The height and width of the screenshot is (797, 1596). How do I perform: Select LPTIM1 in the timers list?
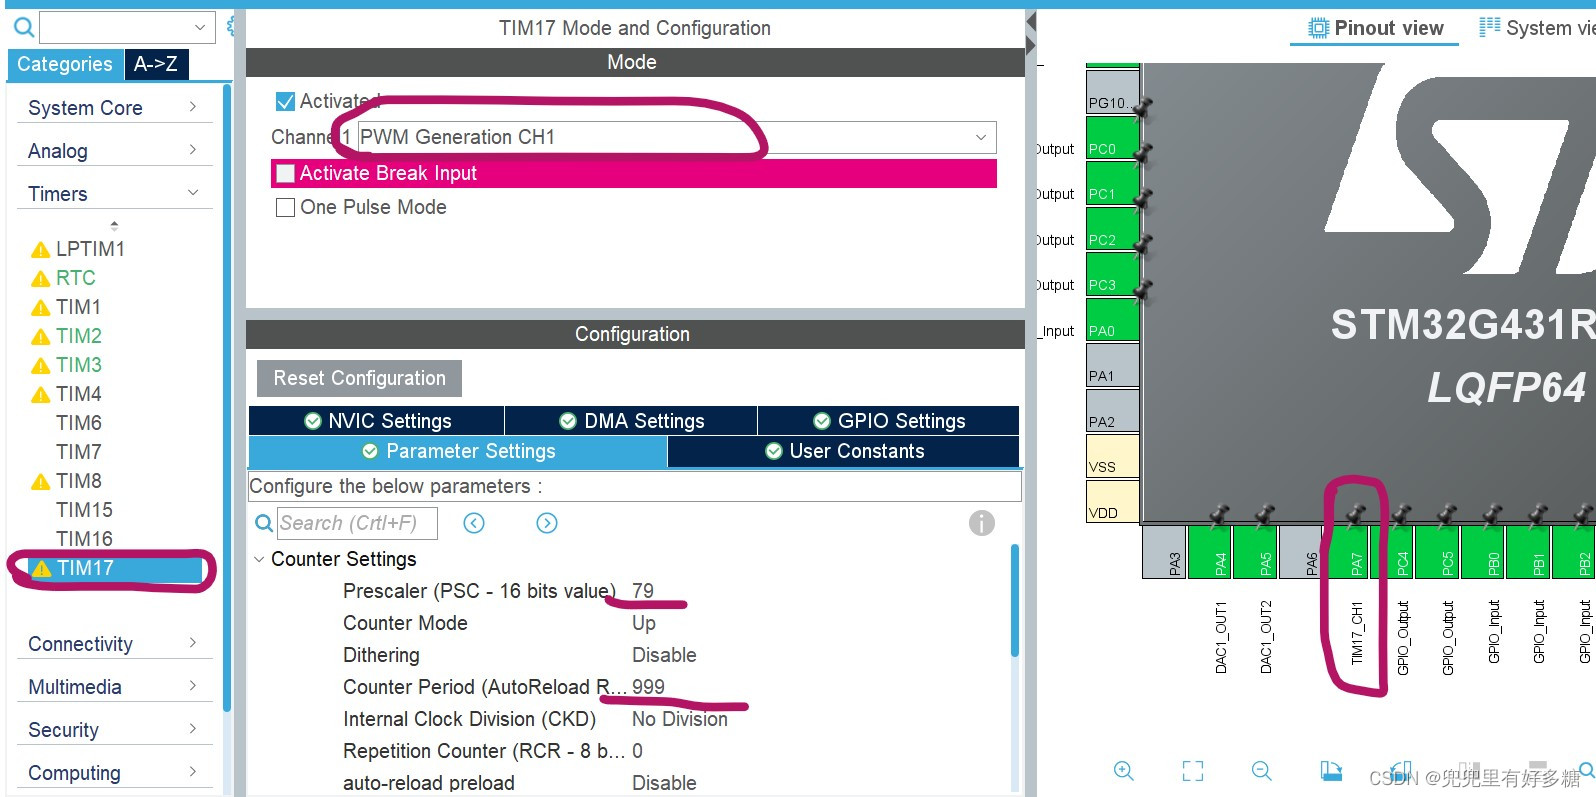point(90,249)
